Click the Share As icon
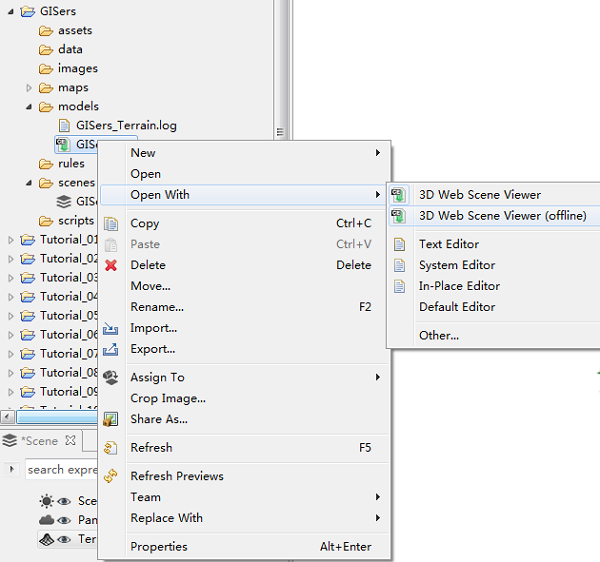Screen dimensions: 600x562 111,419
